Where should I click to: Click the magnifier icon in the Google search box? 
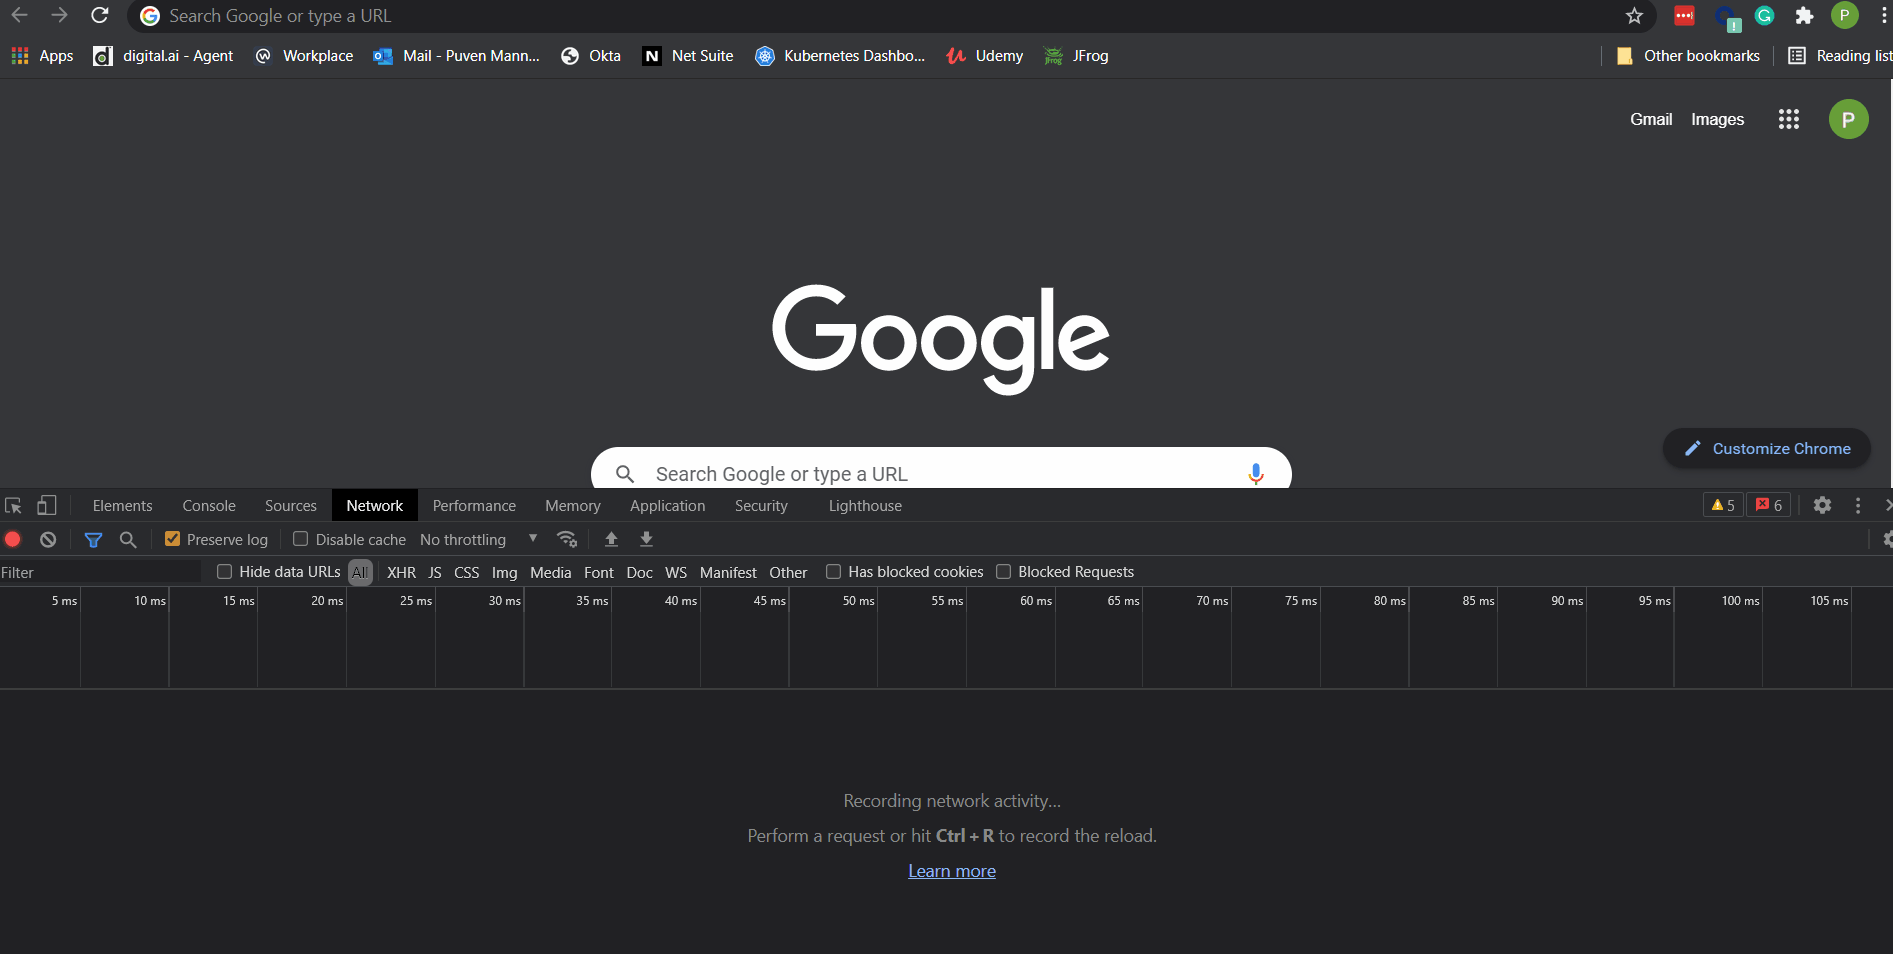click(625, 473)
